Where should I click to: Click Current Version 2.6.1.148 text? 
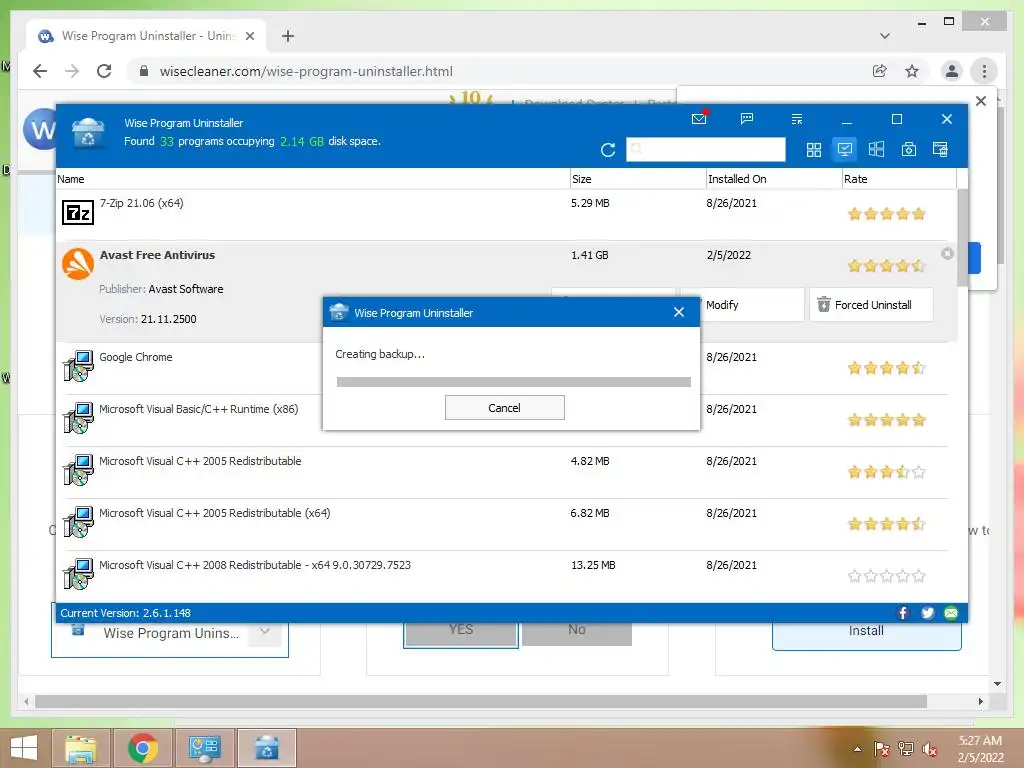click(125, 613)
